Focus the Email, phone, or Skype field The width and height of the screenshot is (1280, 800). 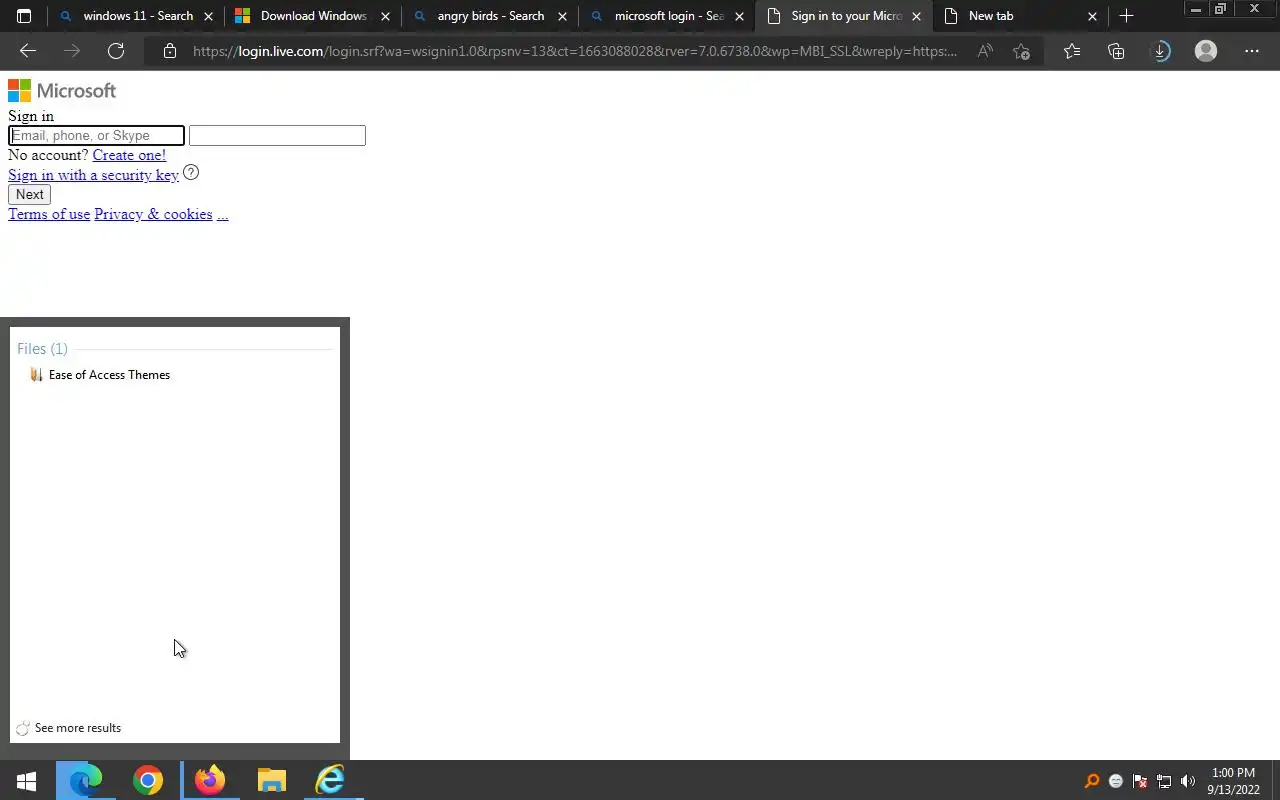(96, 136)
